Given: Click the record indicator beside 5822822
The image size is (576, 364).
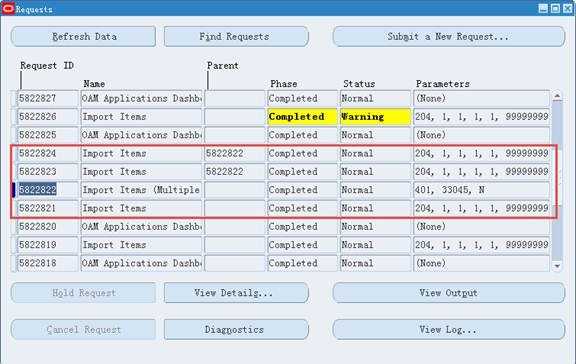Looking at the screenshot, I should pos(14,190).
